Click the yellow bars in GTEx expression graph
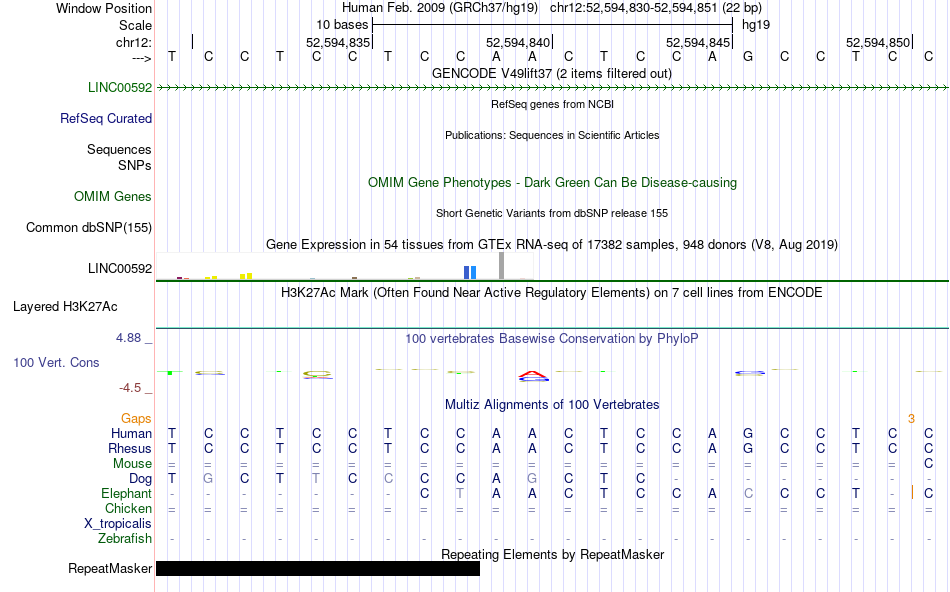Screen dimensions: 950x592 pos(246,276)
